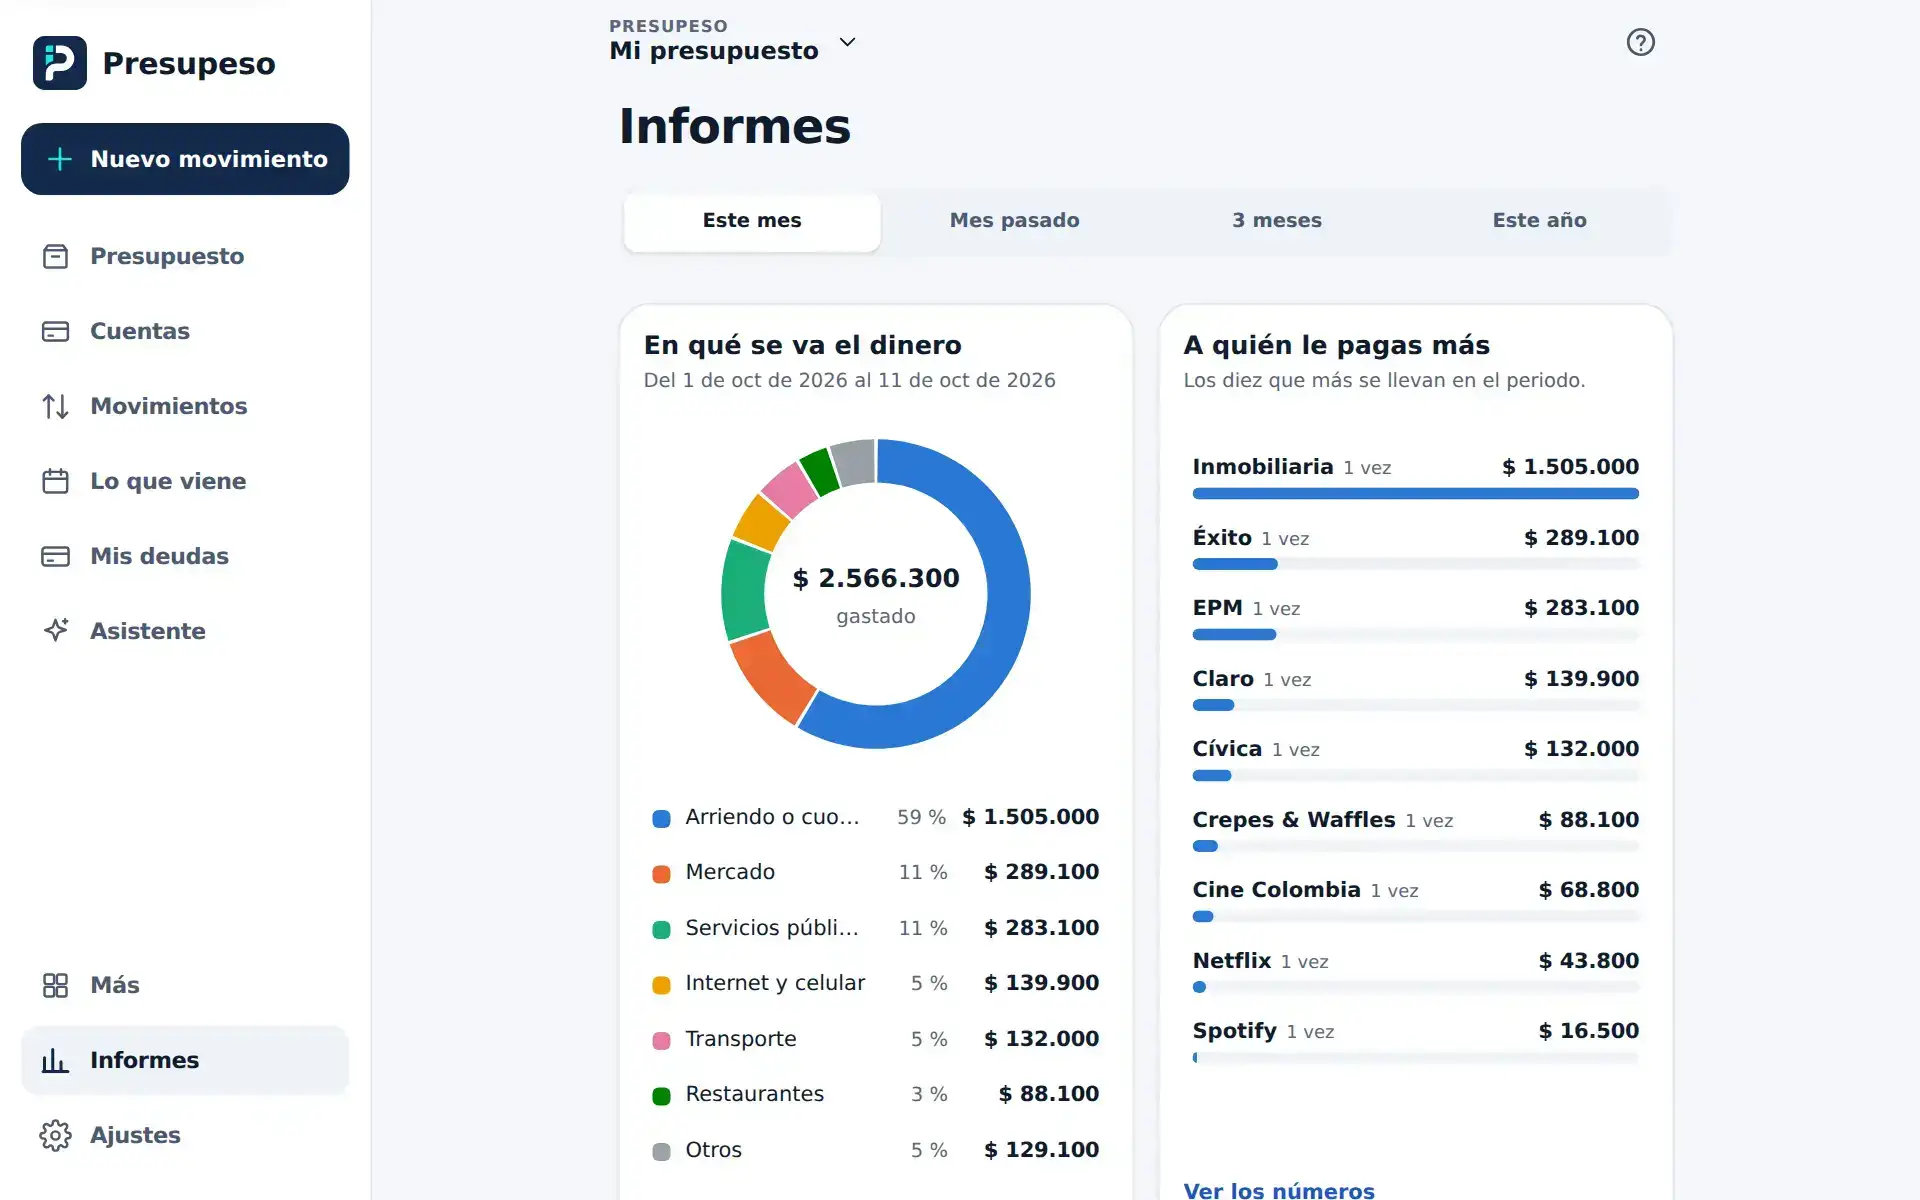Click the green Servicios públicos legend swatch
1920x1200 pixels.
tap(661, 929)
